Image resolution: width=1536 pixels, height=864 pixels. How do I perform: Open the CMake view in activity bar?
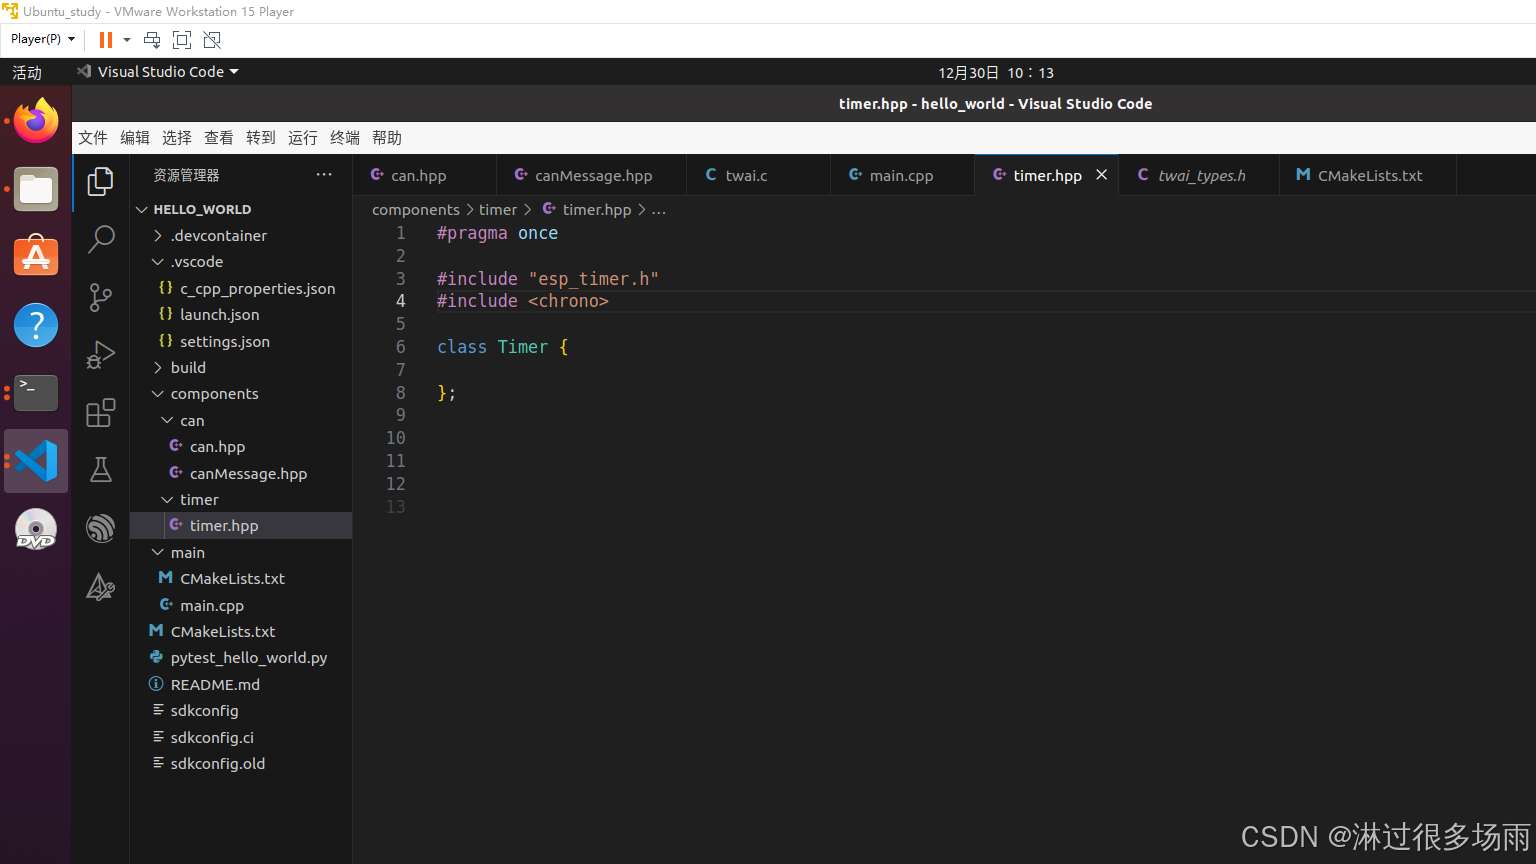click(x=101, y=586)
